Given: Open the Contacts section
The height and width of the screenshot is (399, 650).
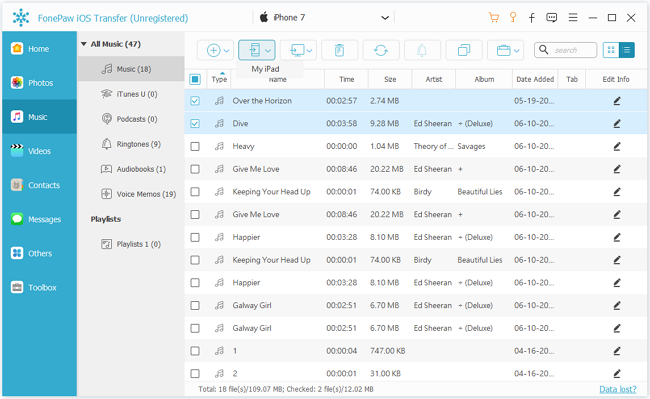Looking at the screenshot, I should tap(39, 185).
